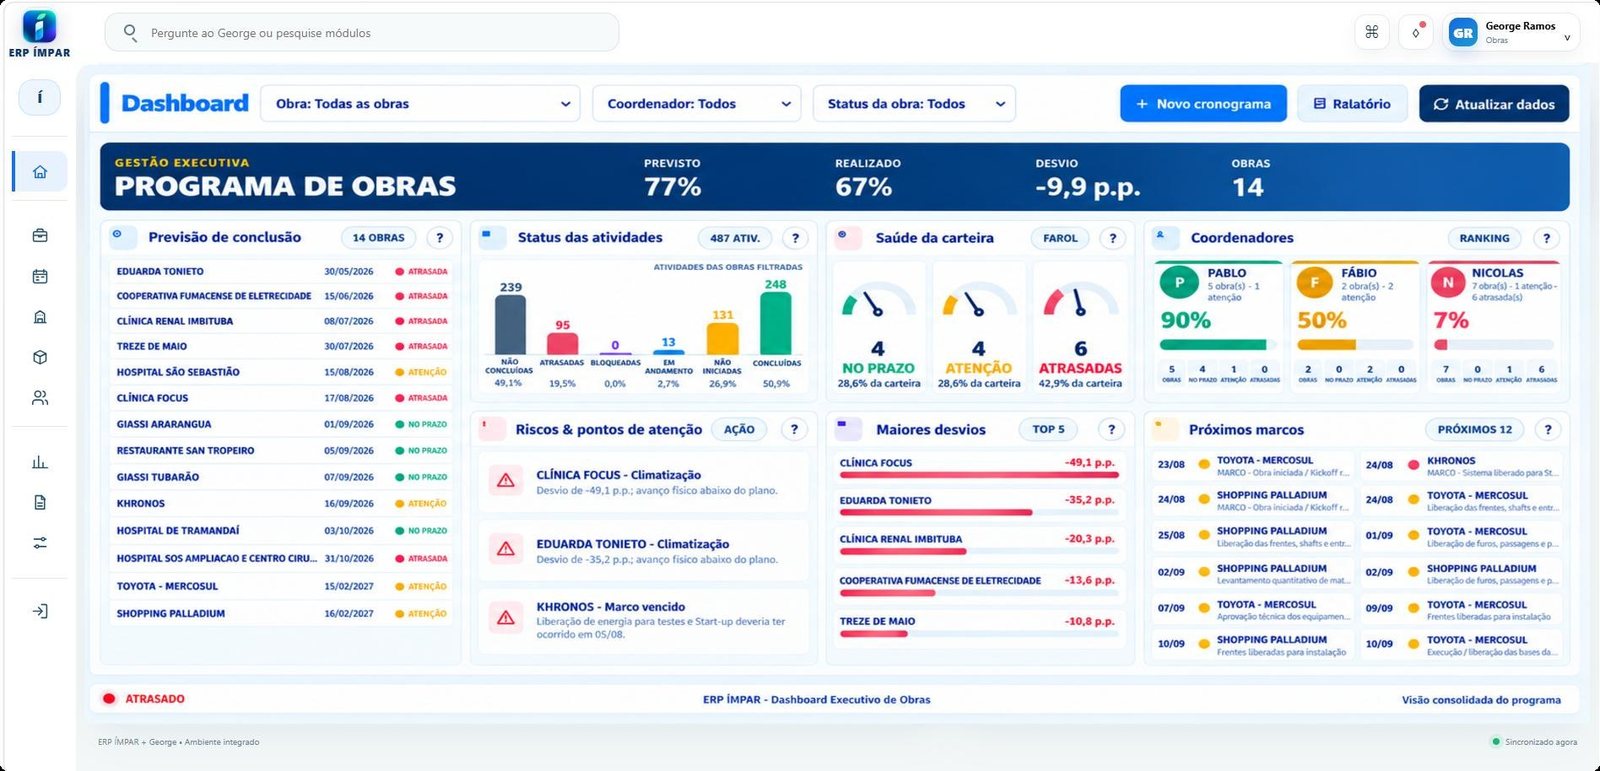
Task: Click the GR user avatar
Action: pyautogui.click(x=1463, y=33)
